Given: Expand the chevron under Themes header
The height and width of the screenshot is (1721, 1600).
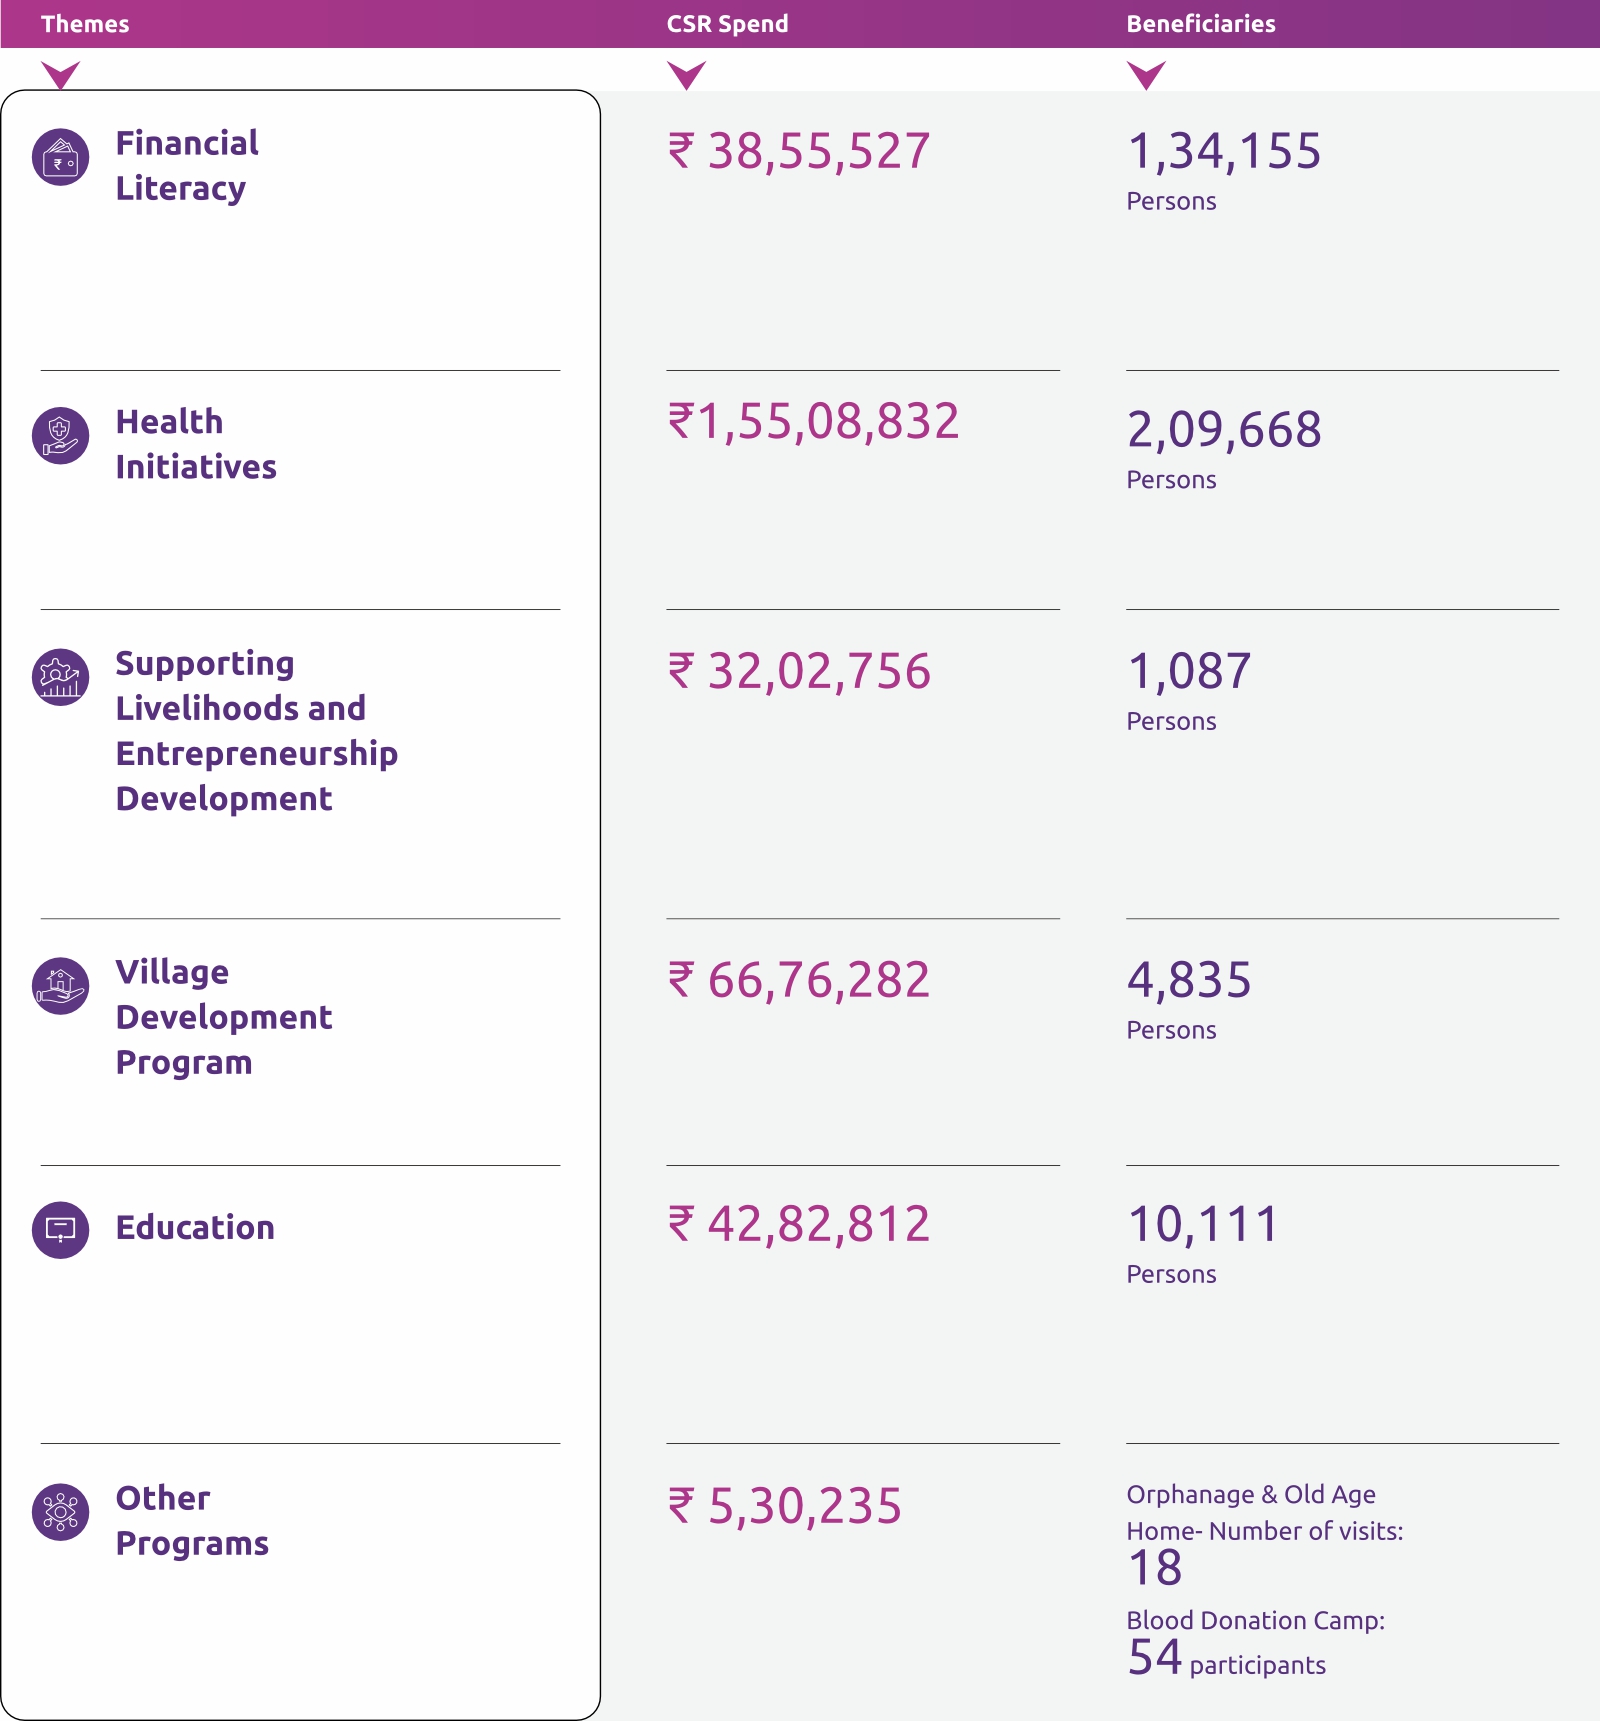Looking at the screenshot, I should click(61, 75).
